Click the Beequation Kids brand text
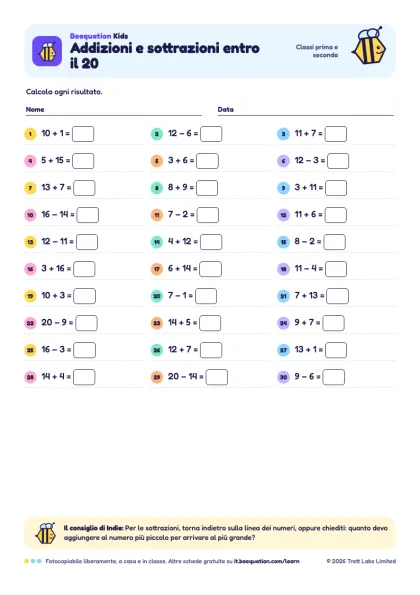420x595 pixels. click(99, 36)
